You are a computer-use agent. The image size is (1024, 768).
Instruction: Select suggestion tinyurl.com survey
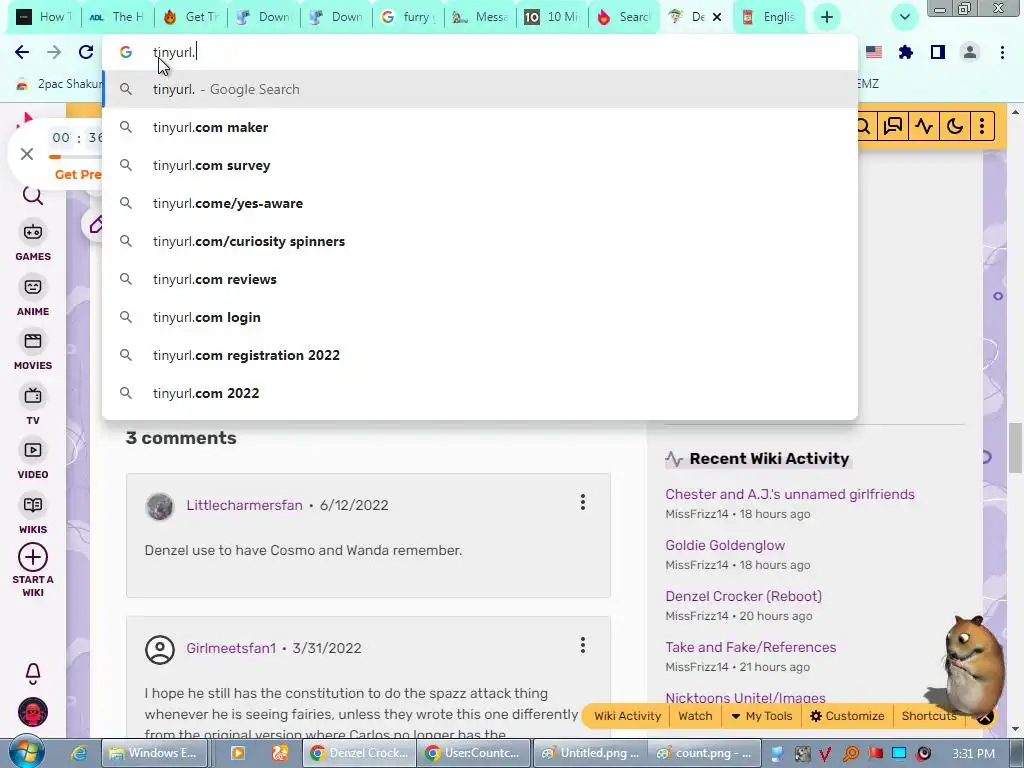[x=480, y=165]
